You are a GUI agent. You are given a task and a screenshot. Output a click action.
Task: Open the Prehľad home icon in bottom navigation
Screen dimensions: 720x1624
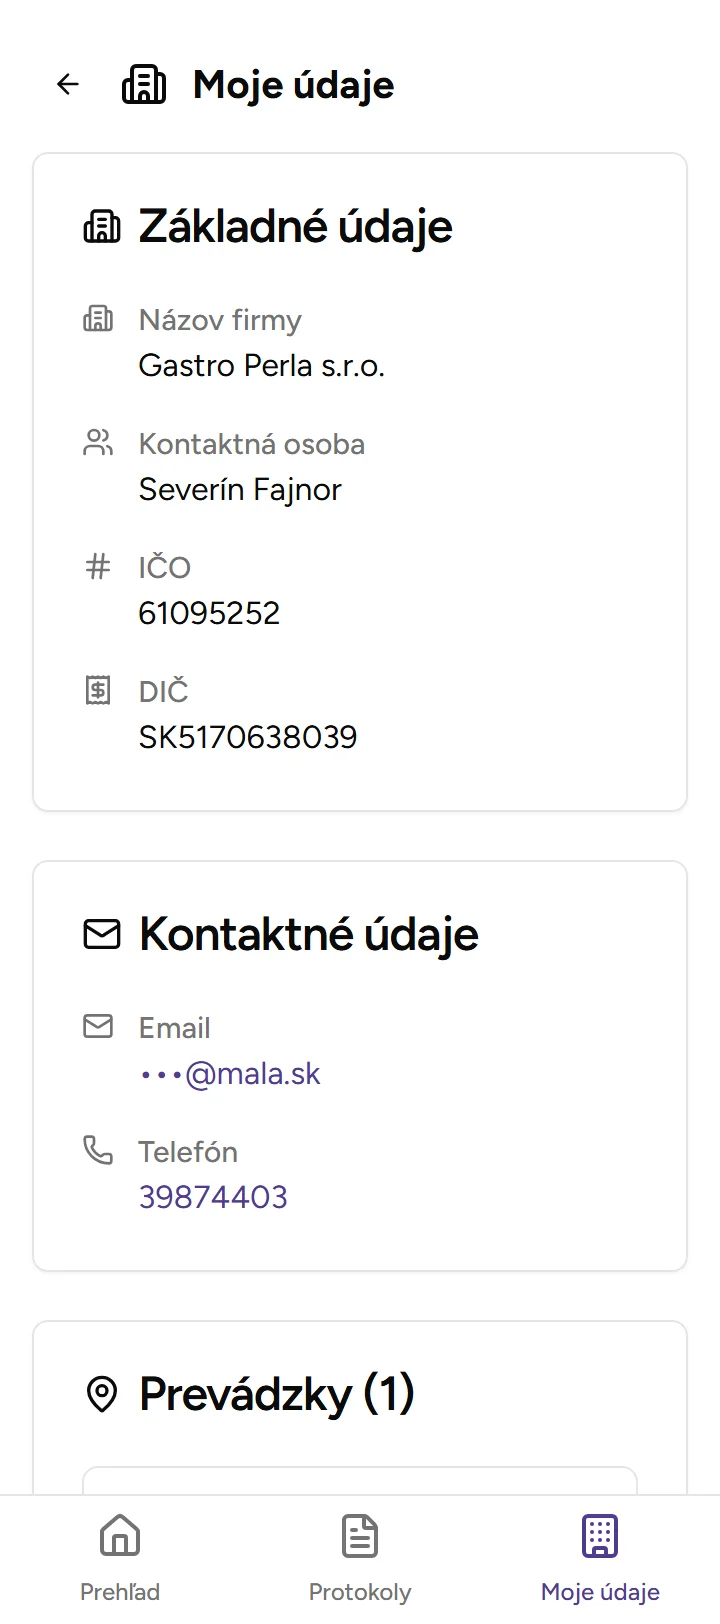[x=119, y=1536]
